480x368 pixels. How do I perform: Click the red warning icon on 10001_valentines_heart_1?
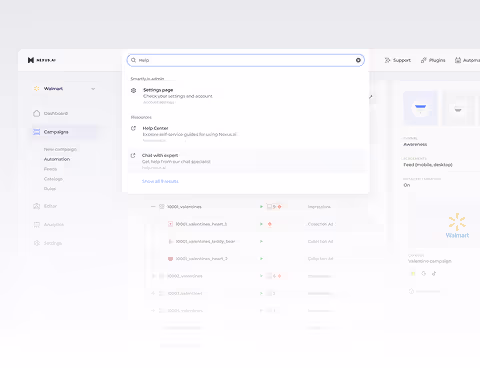pos(270,224)
